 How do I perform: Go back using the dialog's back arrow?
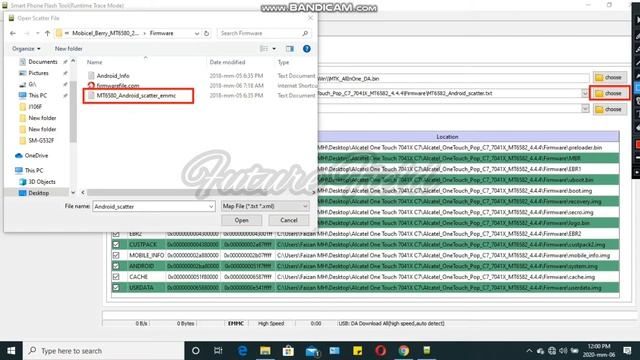13,33
